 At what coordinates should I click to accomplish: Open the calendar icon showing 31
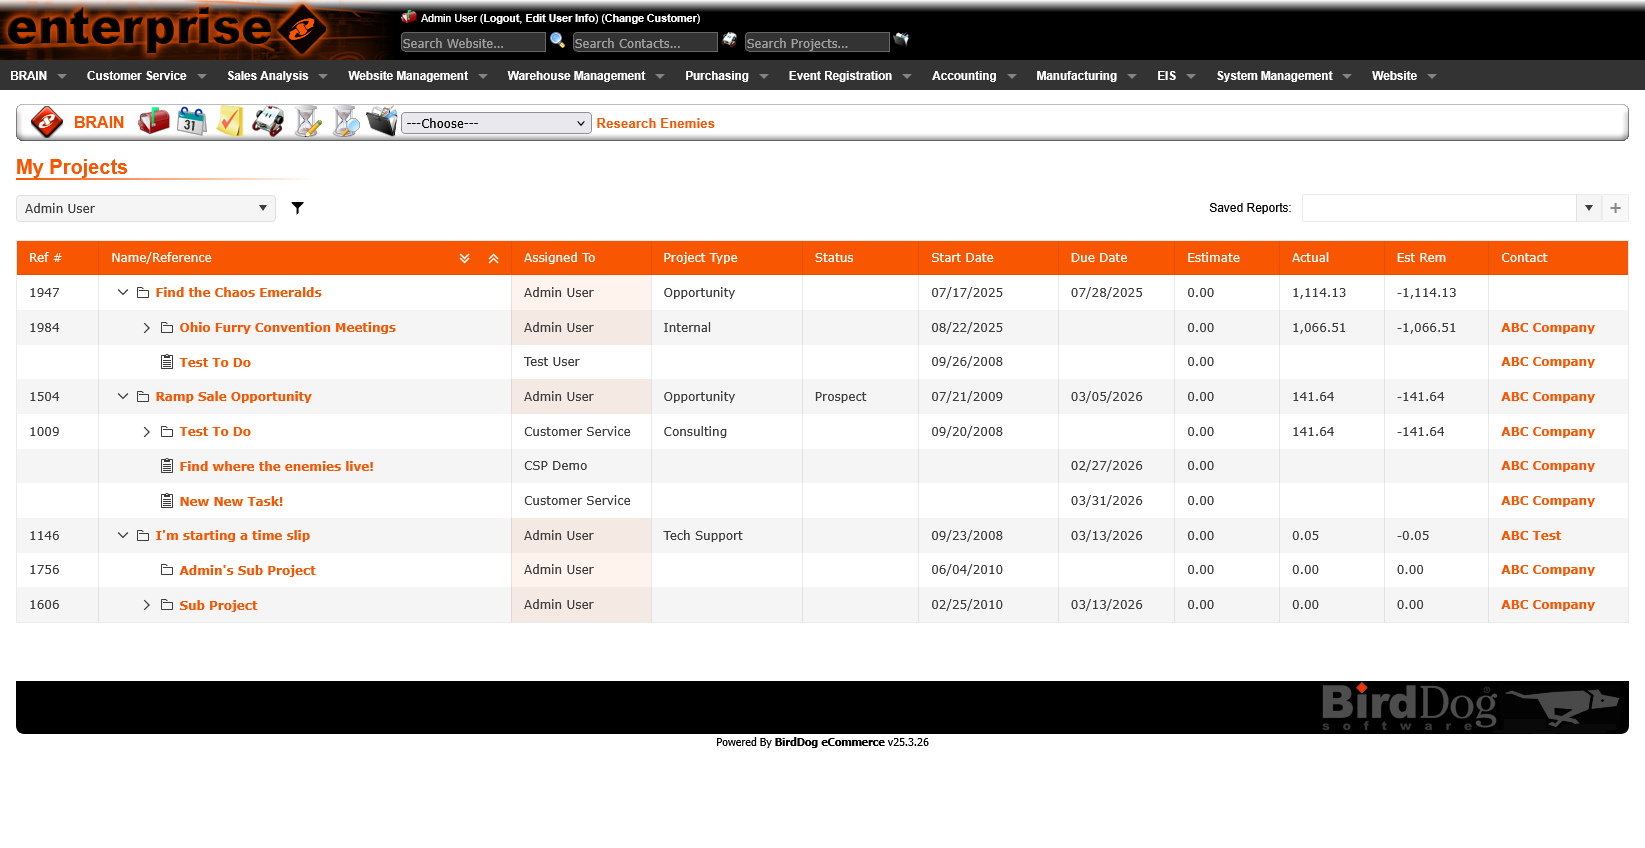click(191, 122)
